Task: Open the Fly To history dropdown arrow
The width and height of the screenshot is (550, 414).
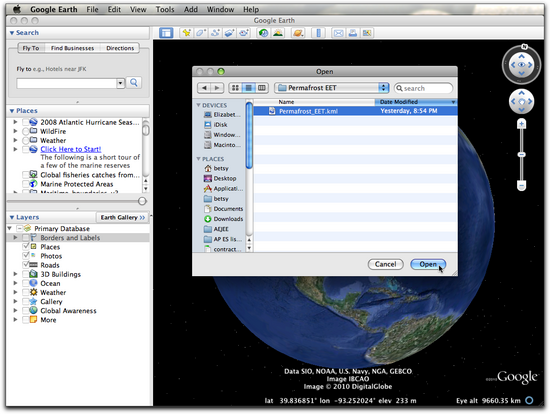Action: (x=120, y=83)
